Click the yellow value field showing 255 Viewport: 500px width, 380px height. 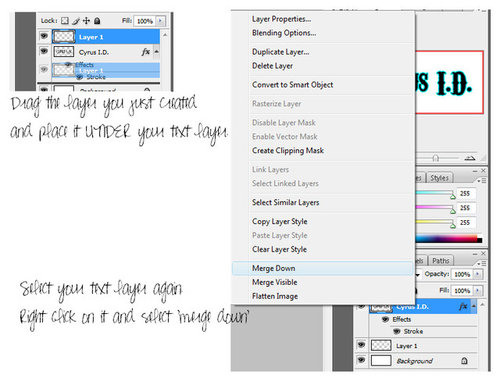tap(465, 222)
